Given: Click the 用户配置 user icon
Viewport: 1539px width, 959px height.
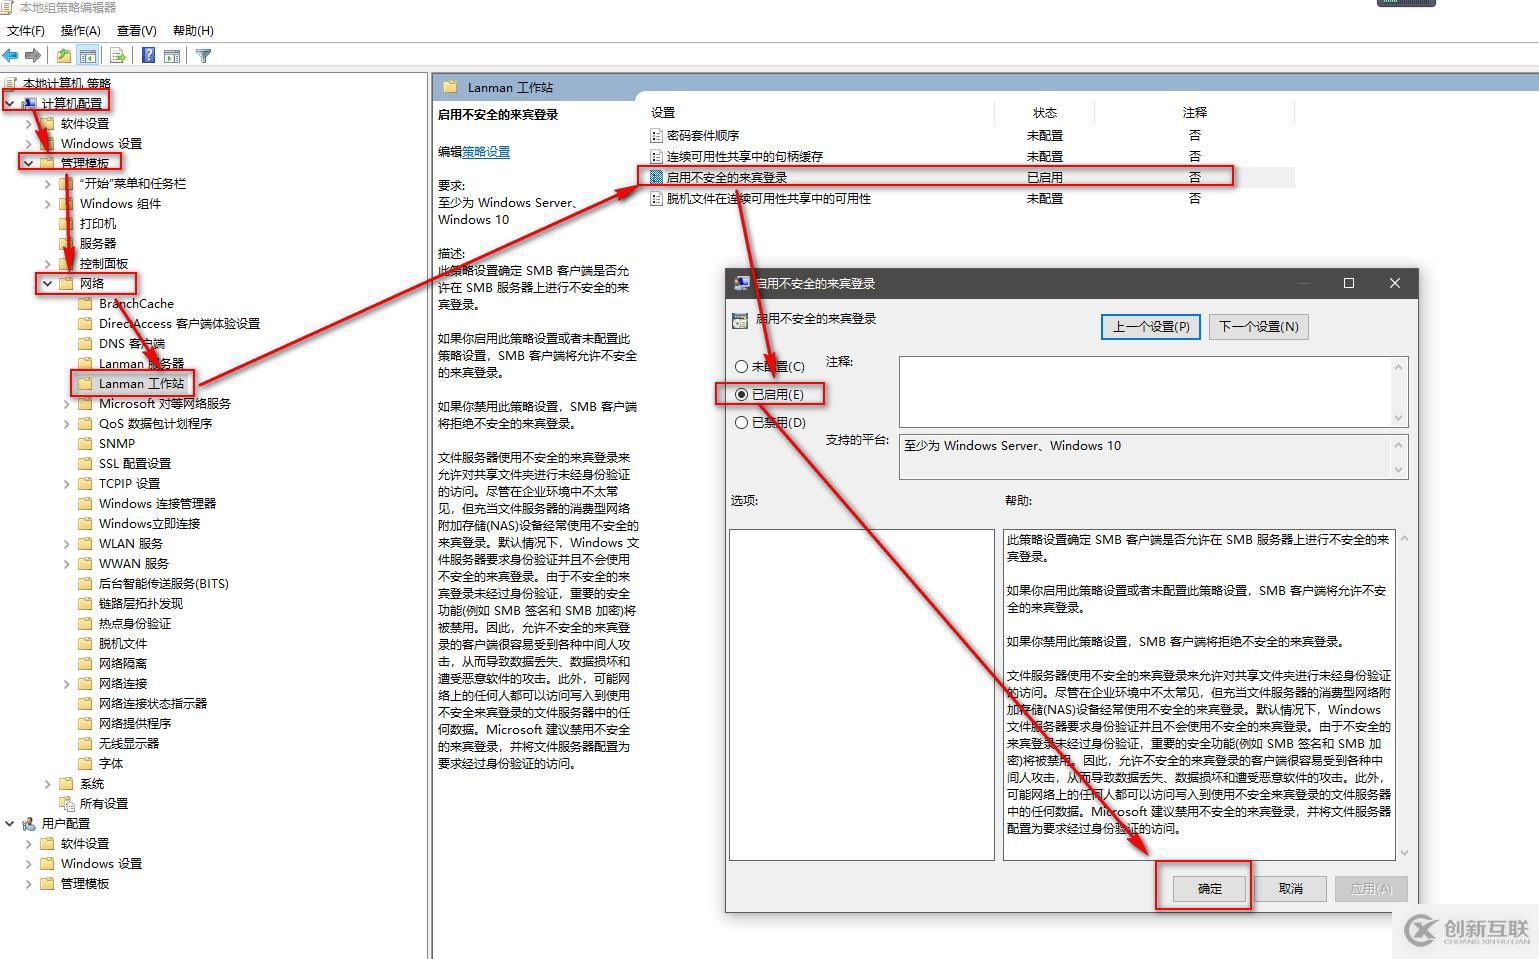Looking at the screenshot, I should point(28,823).
